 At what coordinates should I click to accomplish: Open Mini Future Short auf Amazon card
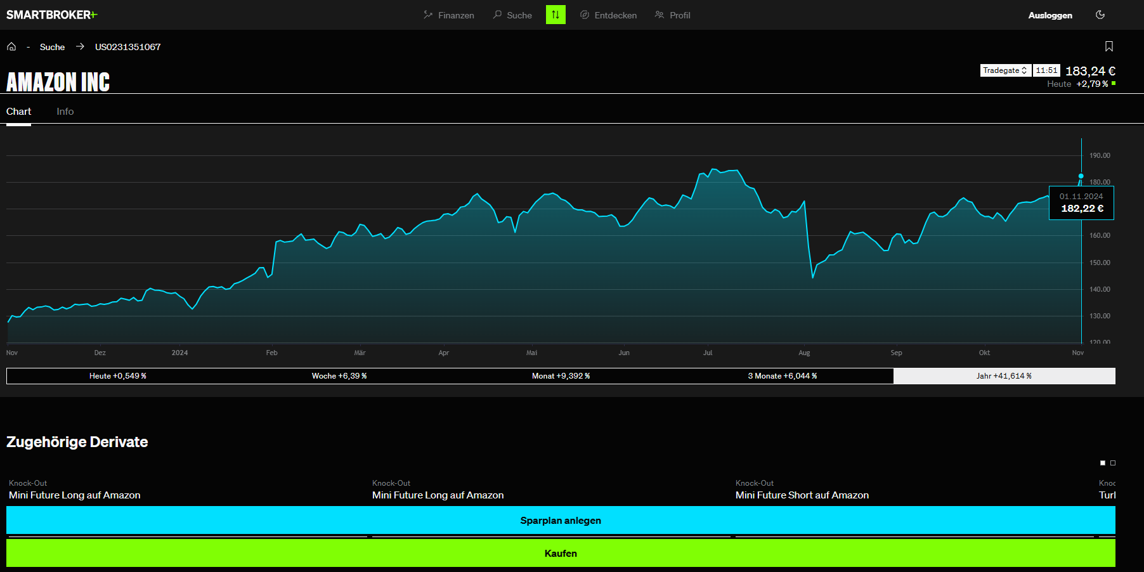[802, 495]
